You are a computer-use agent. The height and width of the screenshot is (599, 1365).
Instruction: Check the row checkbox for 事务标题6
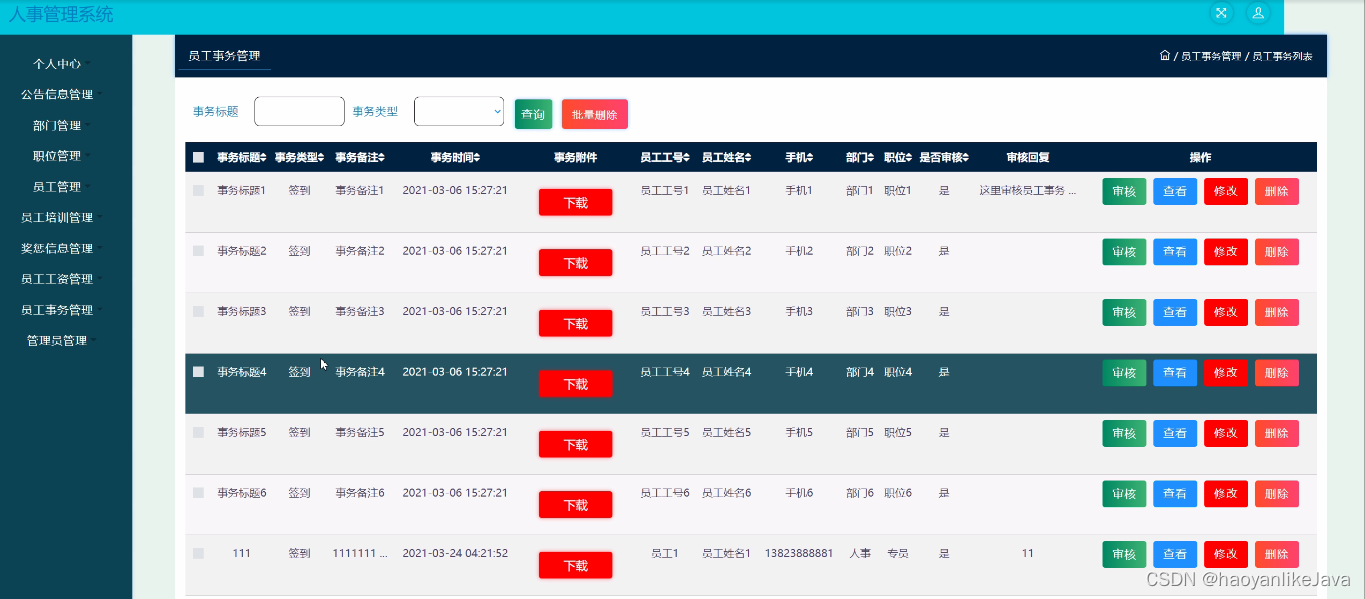tap(198, 493)
